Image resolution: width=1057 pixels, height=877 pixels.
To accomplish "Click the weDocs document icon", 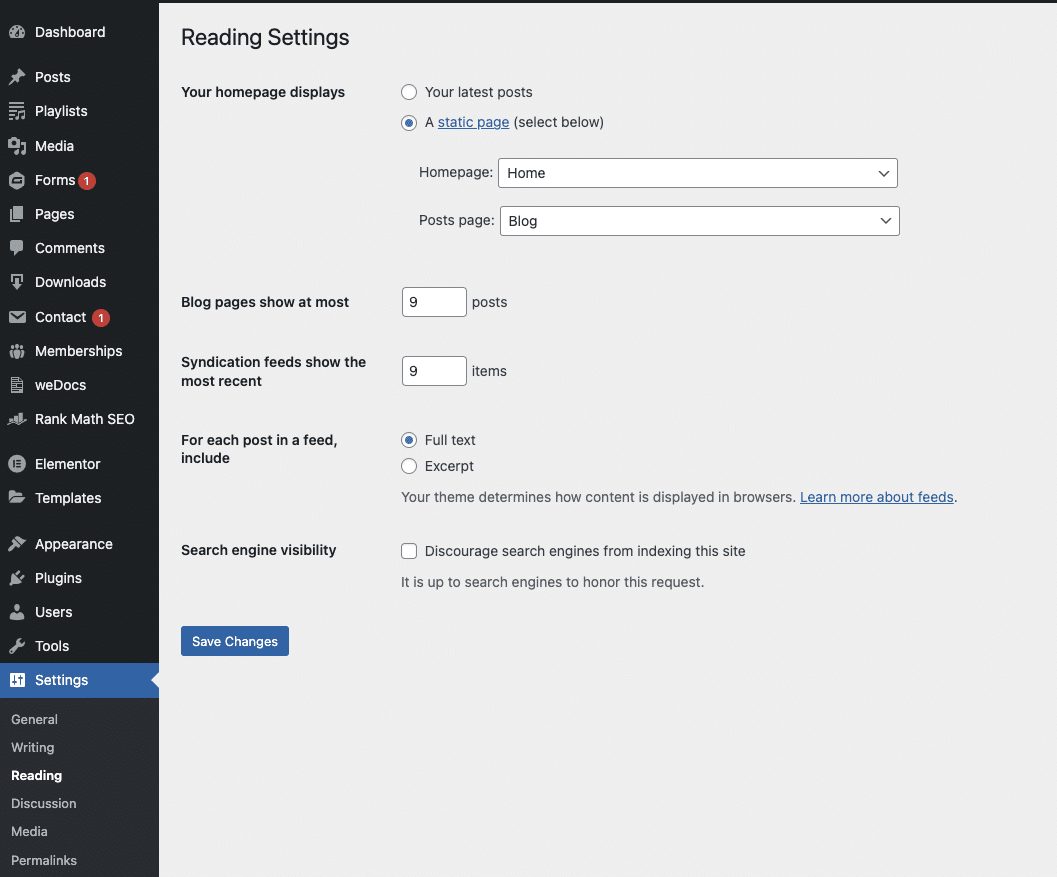I will [17, 385].
